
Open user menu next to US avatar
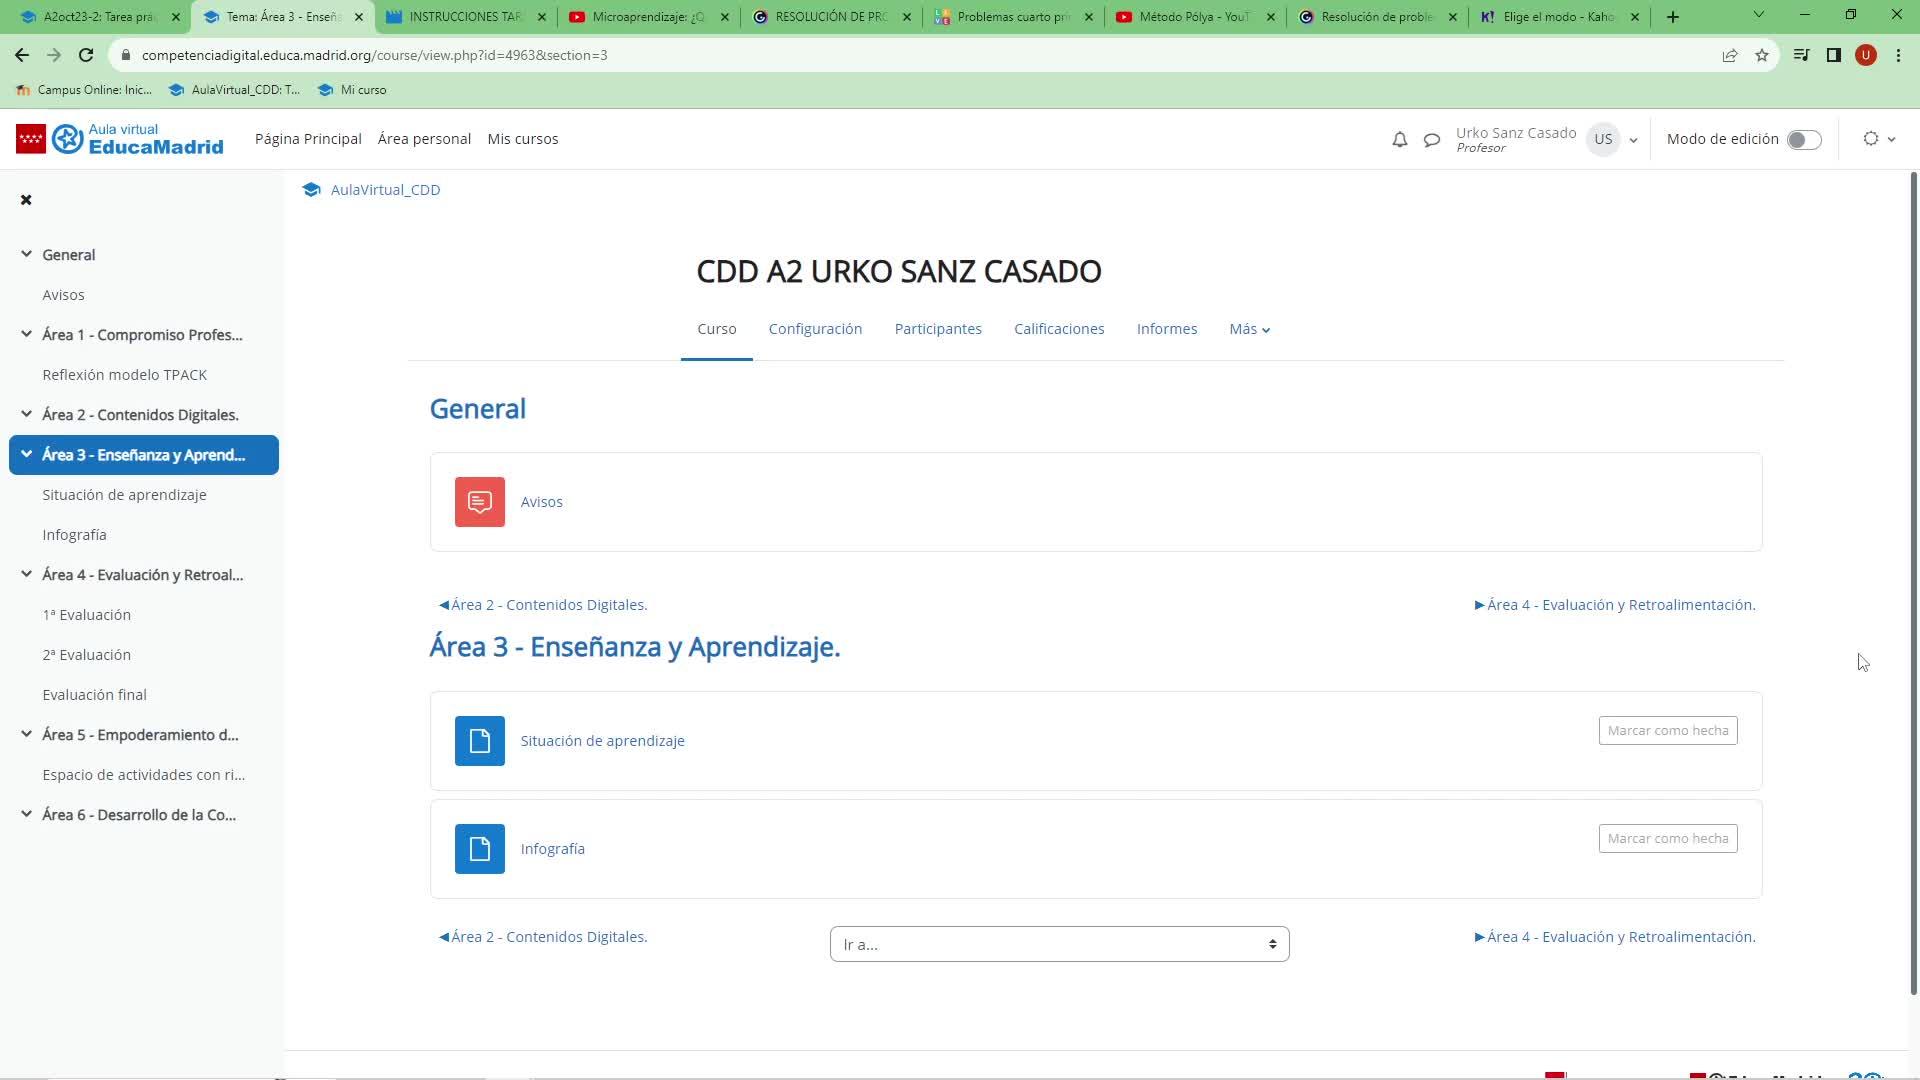click(1633, 140)
